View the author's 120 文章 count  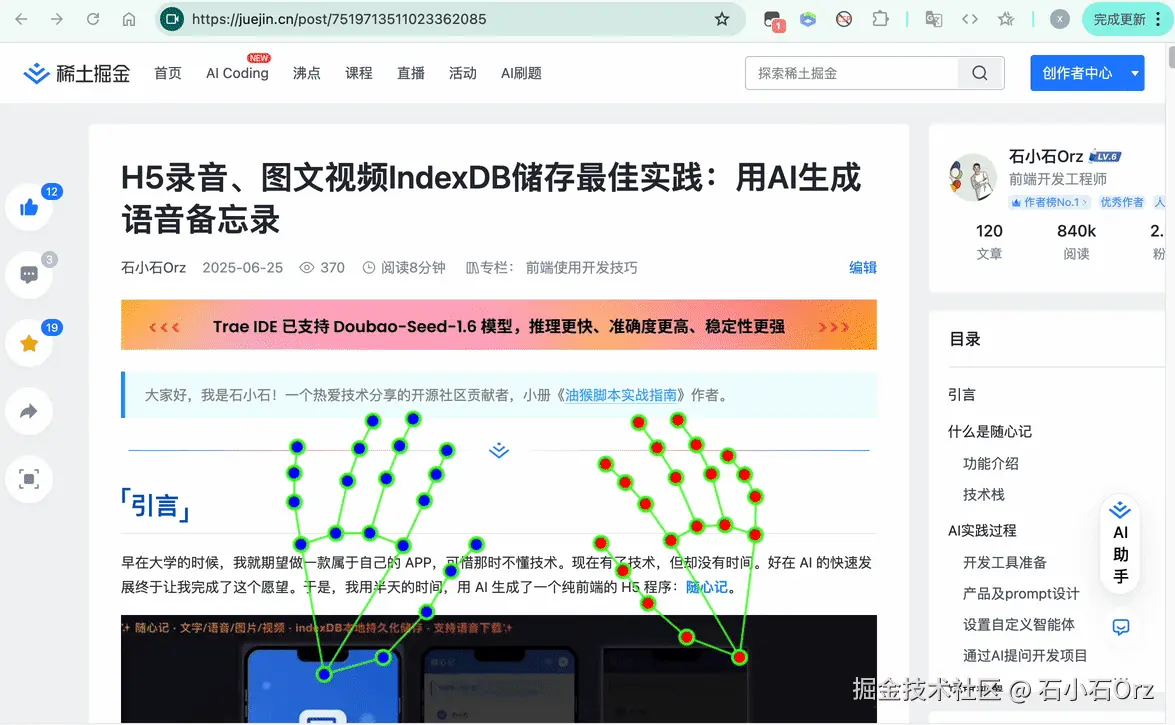pyautogui.click(x=989, y=241)
